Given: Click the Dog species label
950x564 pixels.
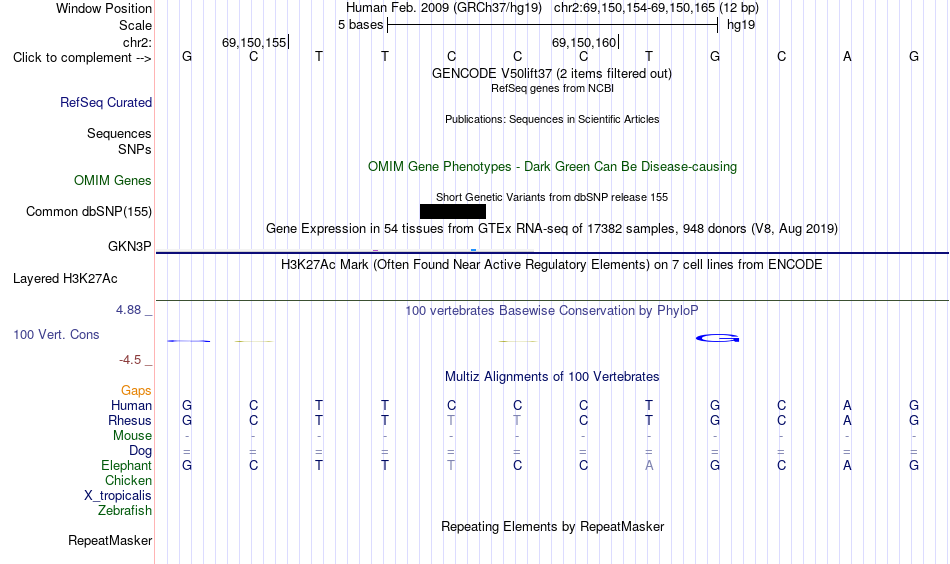Looking at the screenshot, I should click(141, 451).
